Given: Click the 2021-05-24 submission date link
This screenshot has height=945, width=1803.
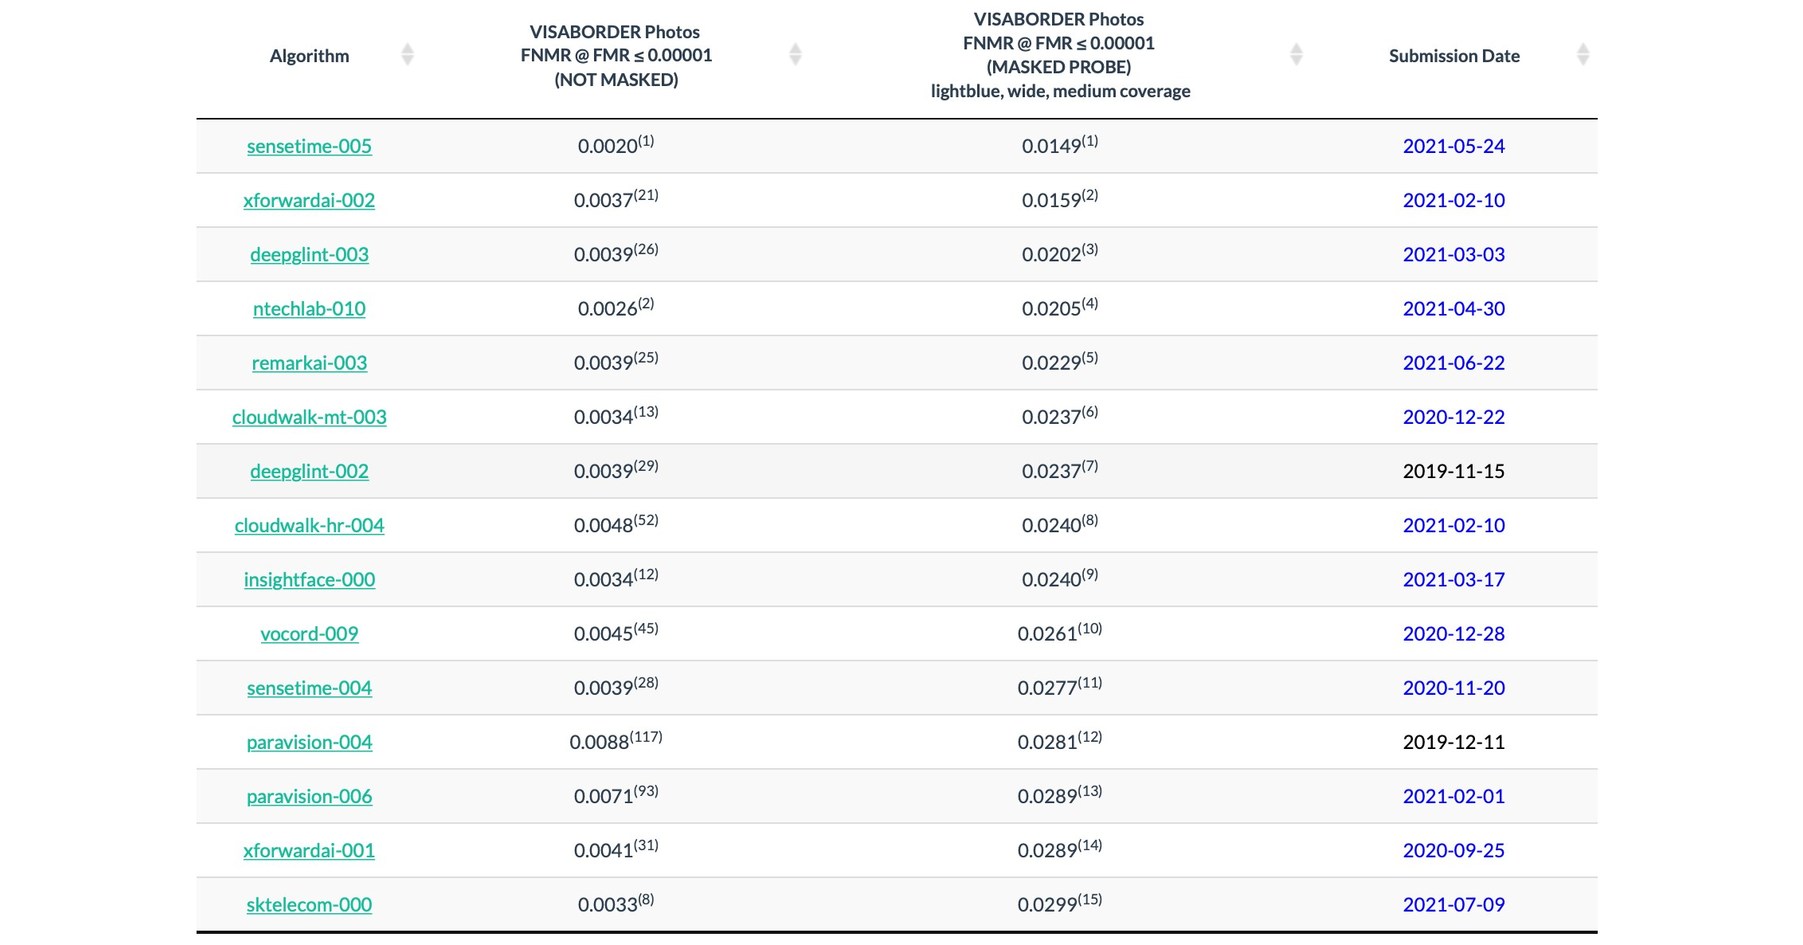Looking at the screenshot, I should [1453, 146].
